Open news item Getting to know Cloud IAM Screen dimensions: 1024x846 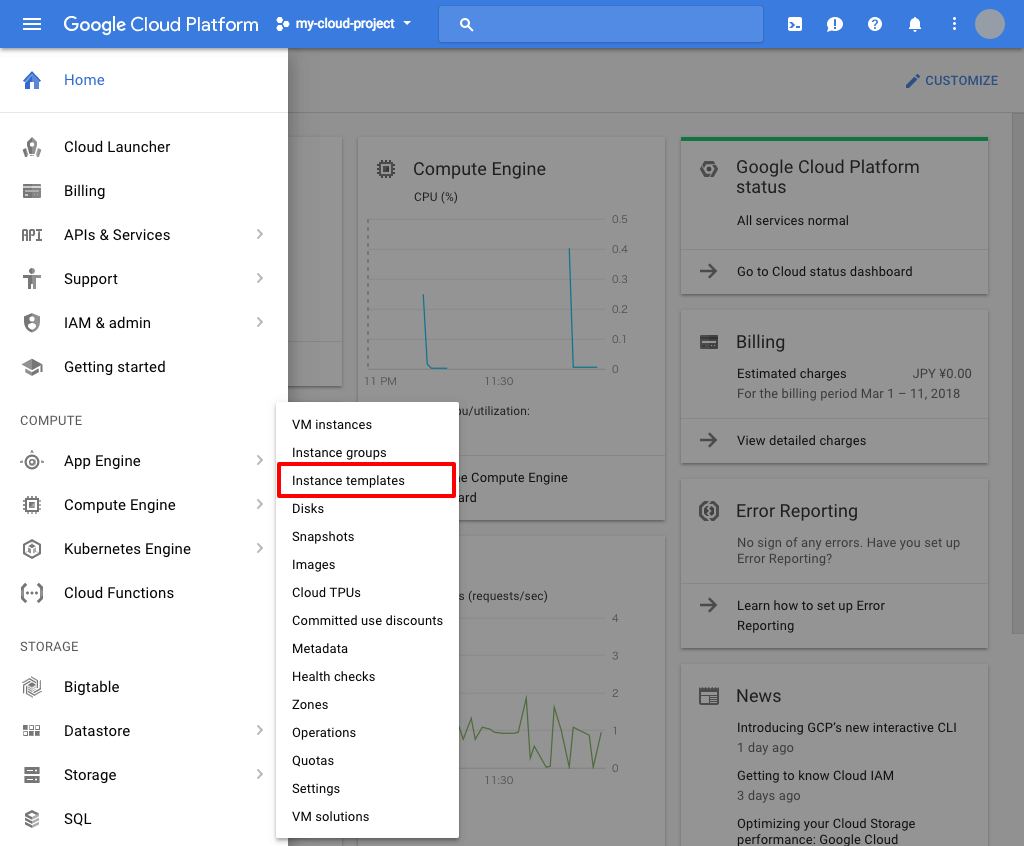point(815,776)
